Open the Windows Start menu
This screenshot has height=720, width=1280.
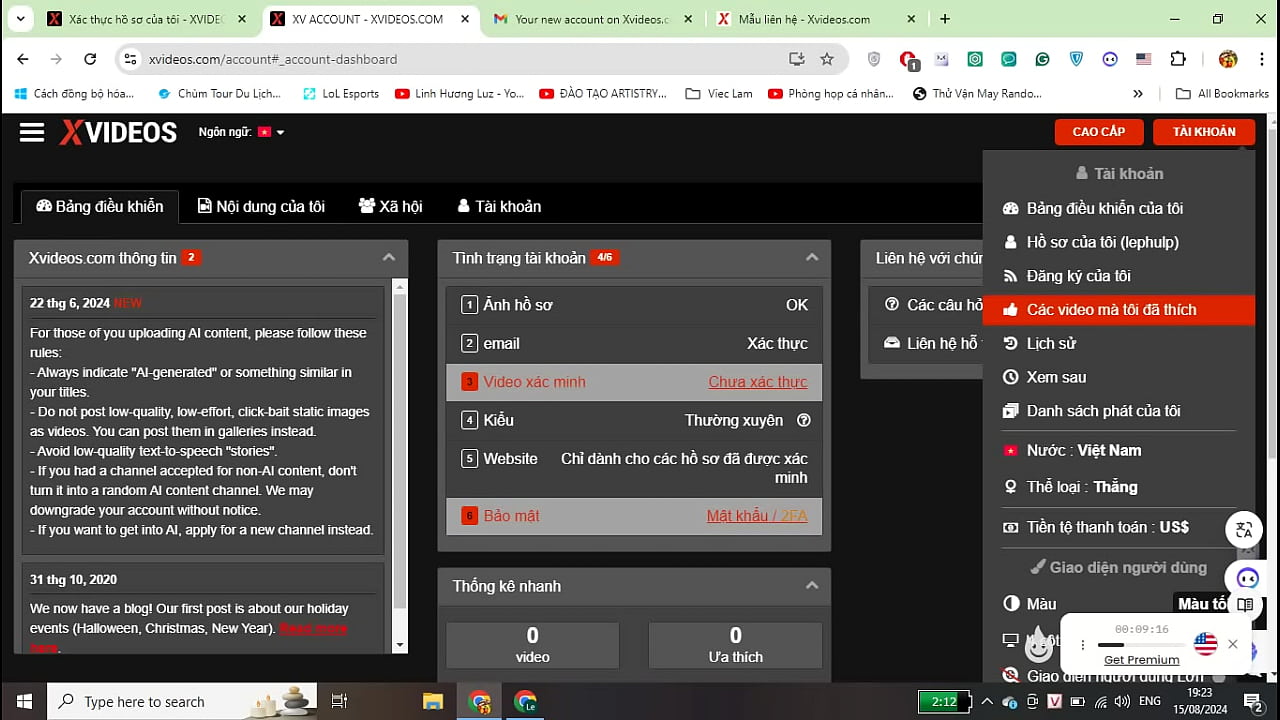coord(23,701)
